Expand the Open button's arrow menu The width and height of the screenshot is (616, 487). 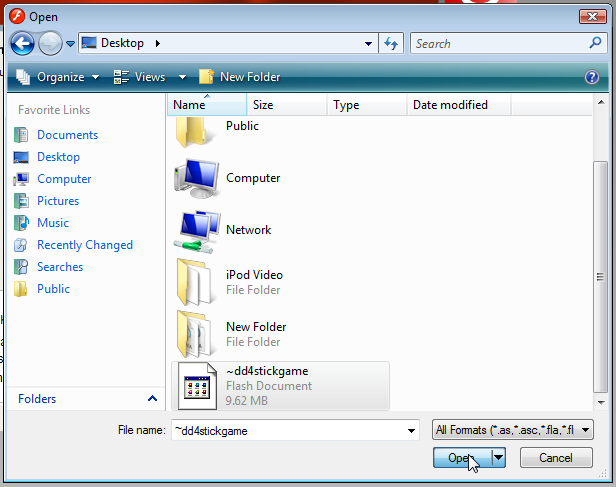498,457
